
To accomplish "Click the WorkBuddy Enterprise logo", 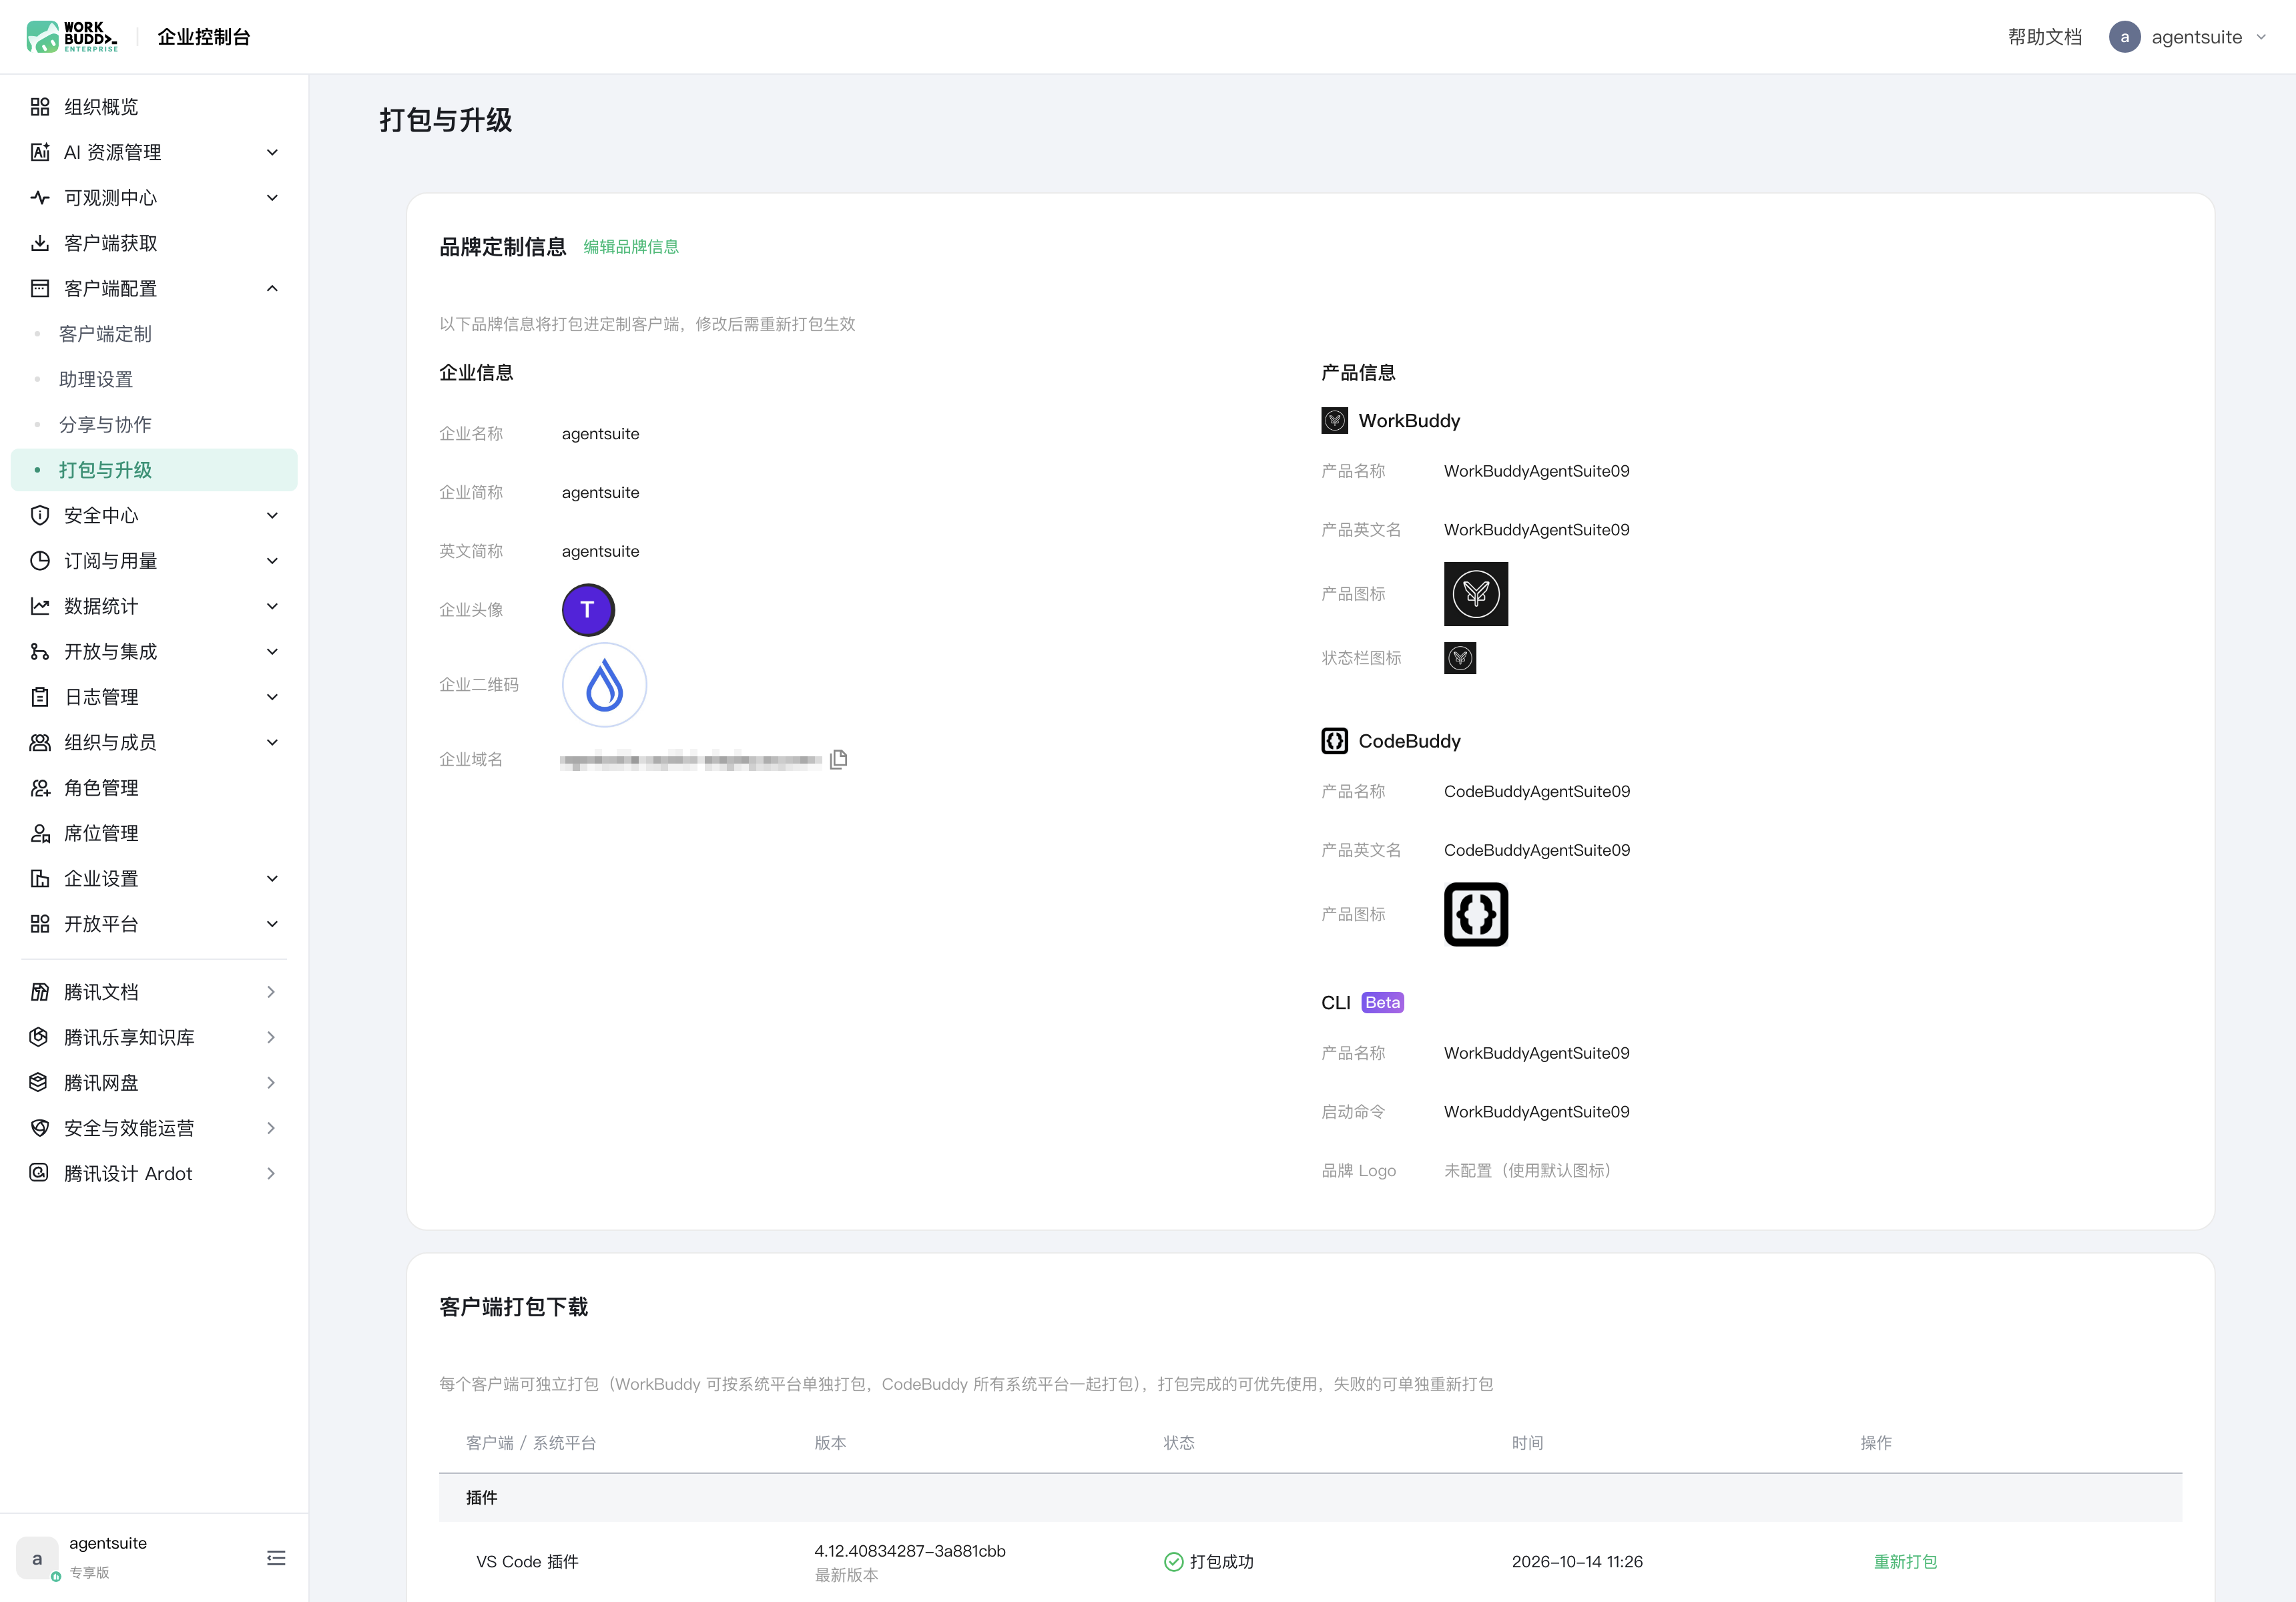I will [72, 37].
